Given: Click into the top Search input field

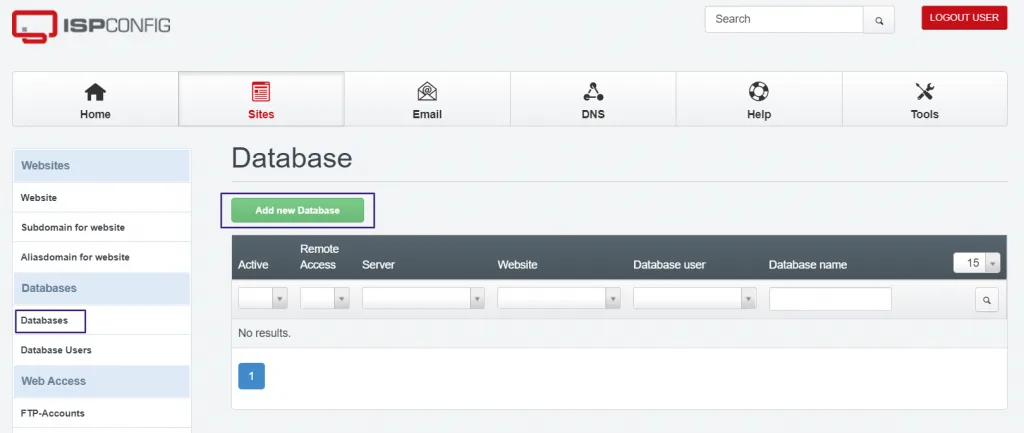Looking at the screenshot, I should point(784,20).
